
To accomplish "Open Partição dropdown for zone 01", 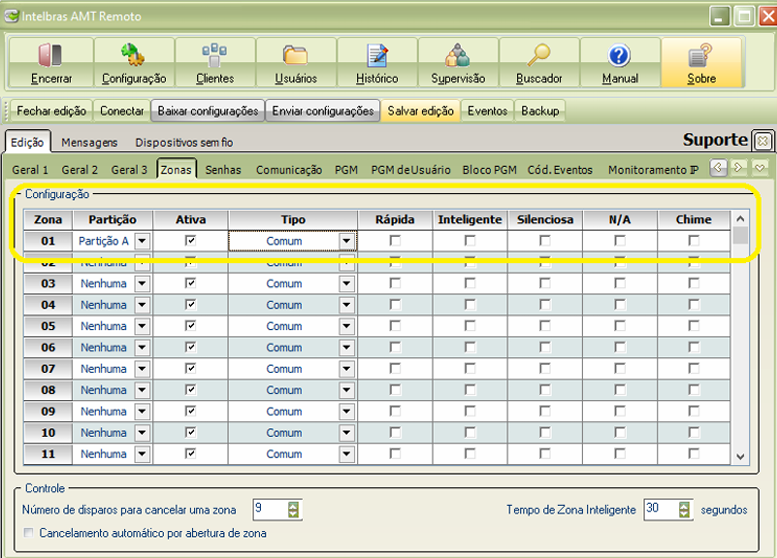I will pos(142,241).
